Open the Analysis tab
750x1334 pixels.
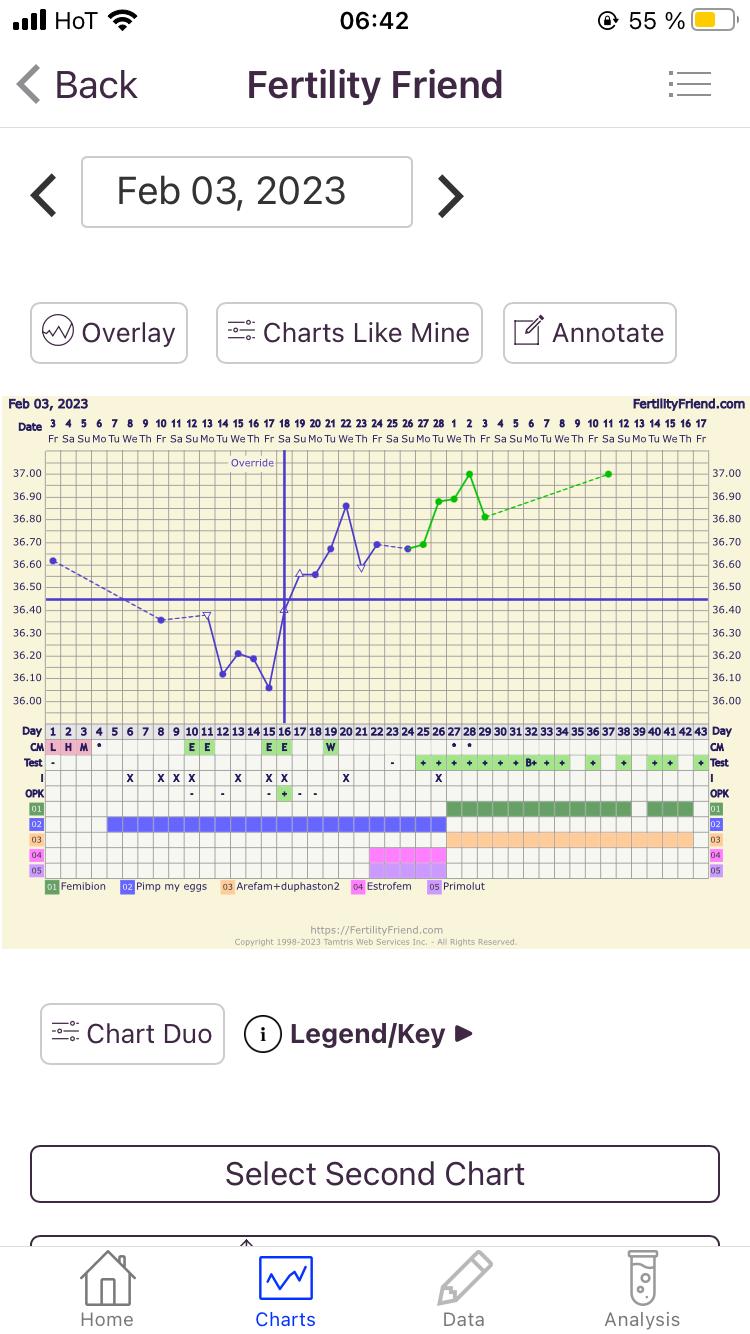(x=642, y=1288)
